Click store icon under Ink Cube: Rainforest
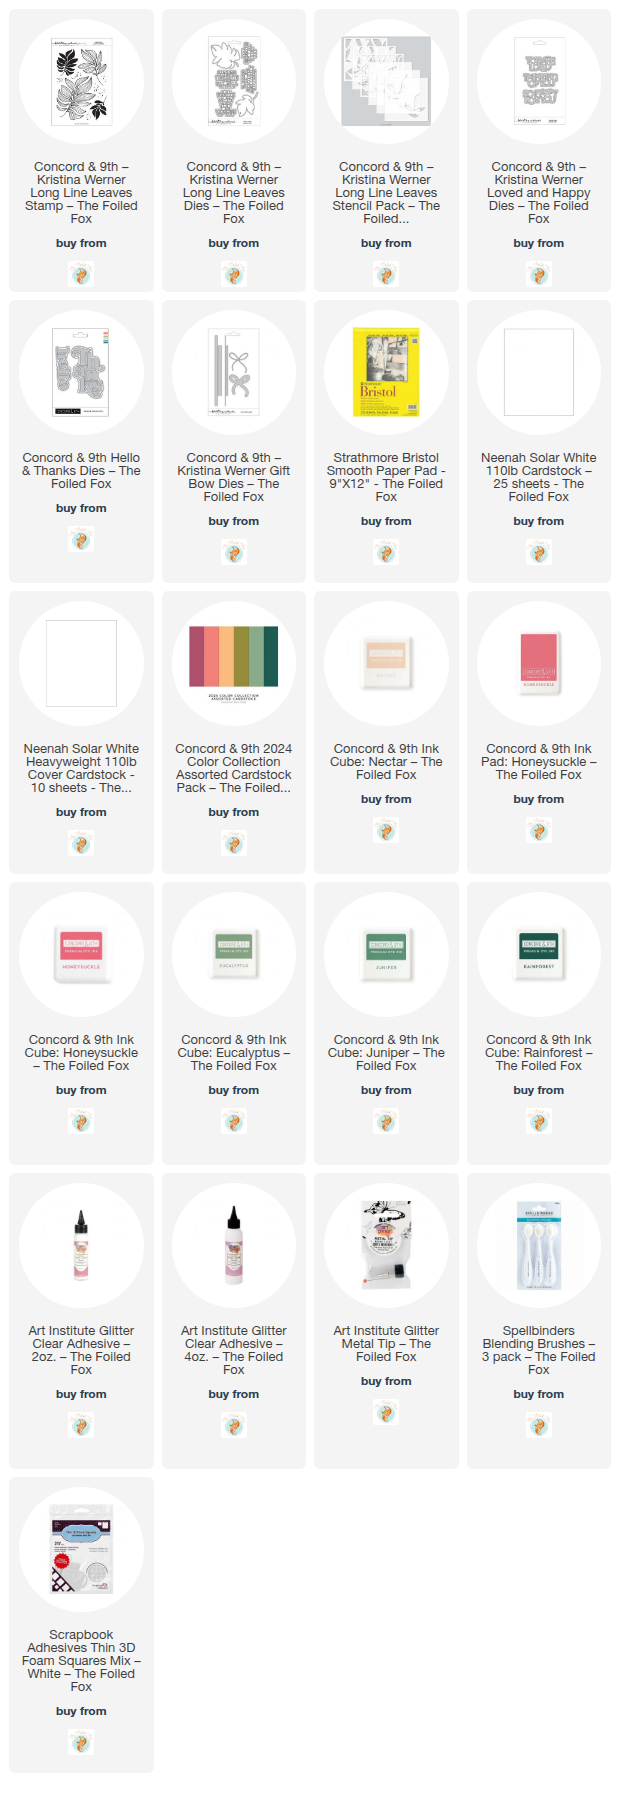This screenshot has width=620, height=1794. [x=538, y=1121]
